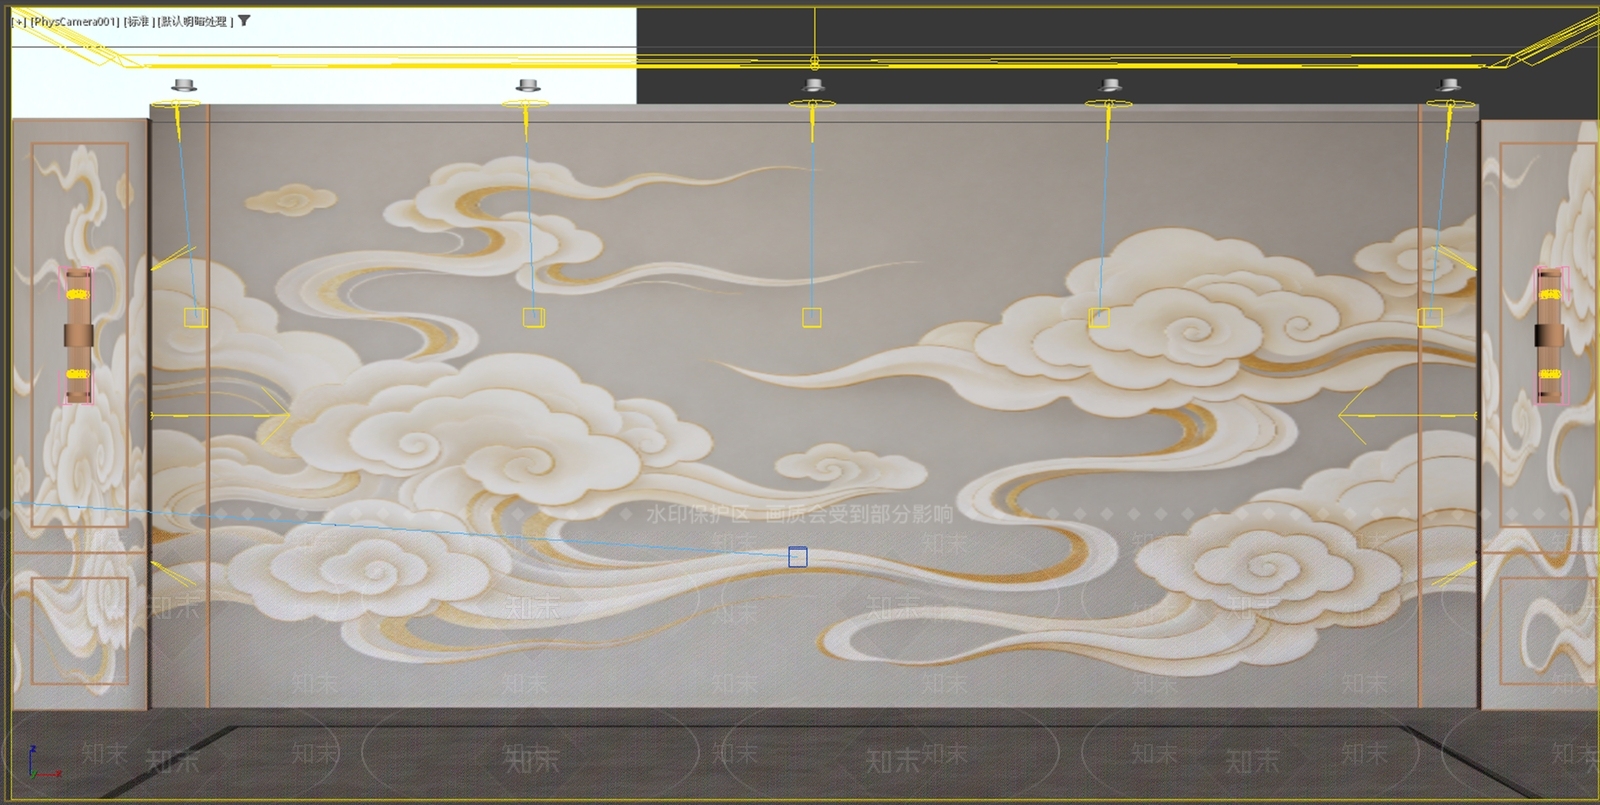This screenshot has width=1600, height=805.
Task: Open the 默认明暗处理 shading menu
Action: 194,21
